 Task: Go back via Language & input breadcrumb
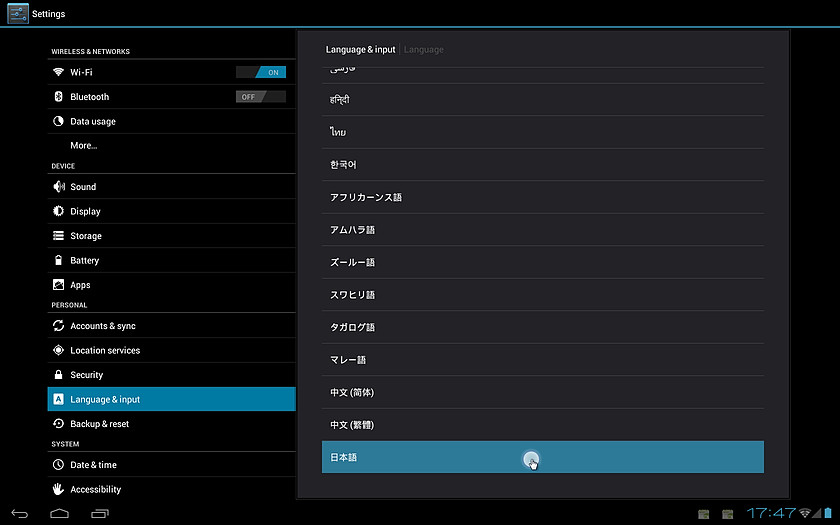360,49
